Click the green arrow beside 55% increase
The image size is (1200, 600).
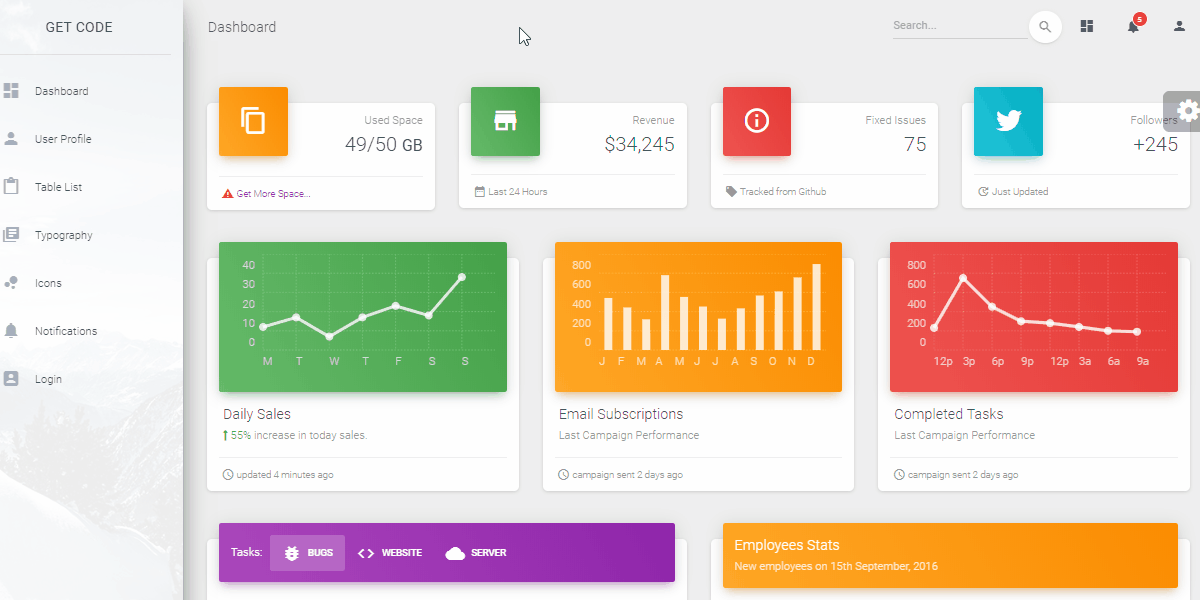(x=226, y=435)
